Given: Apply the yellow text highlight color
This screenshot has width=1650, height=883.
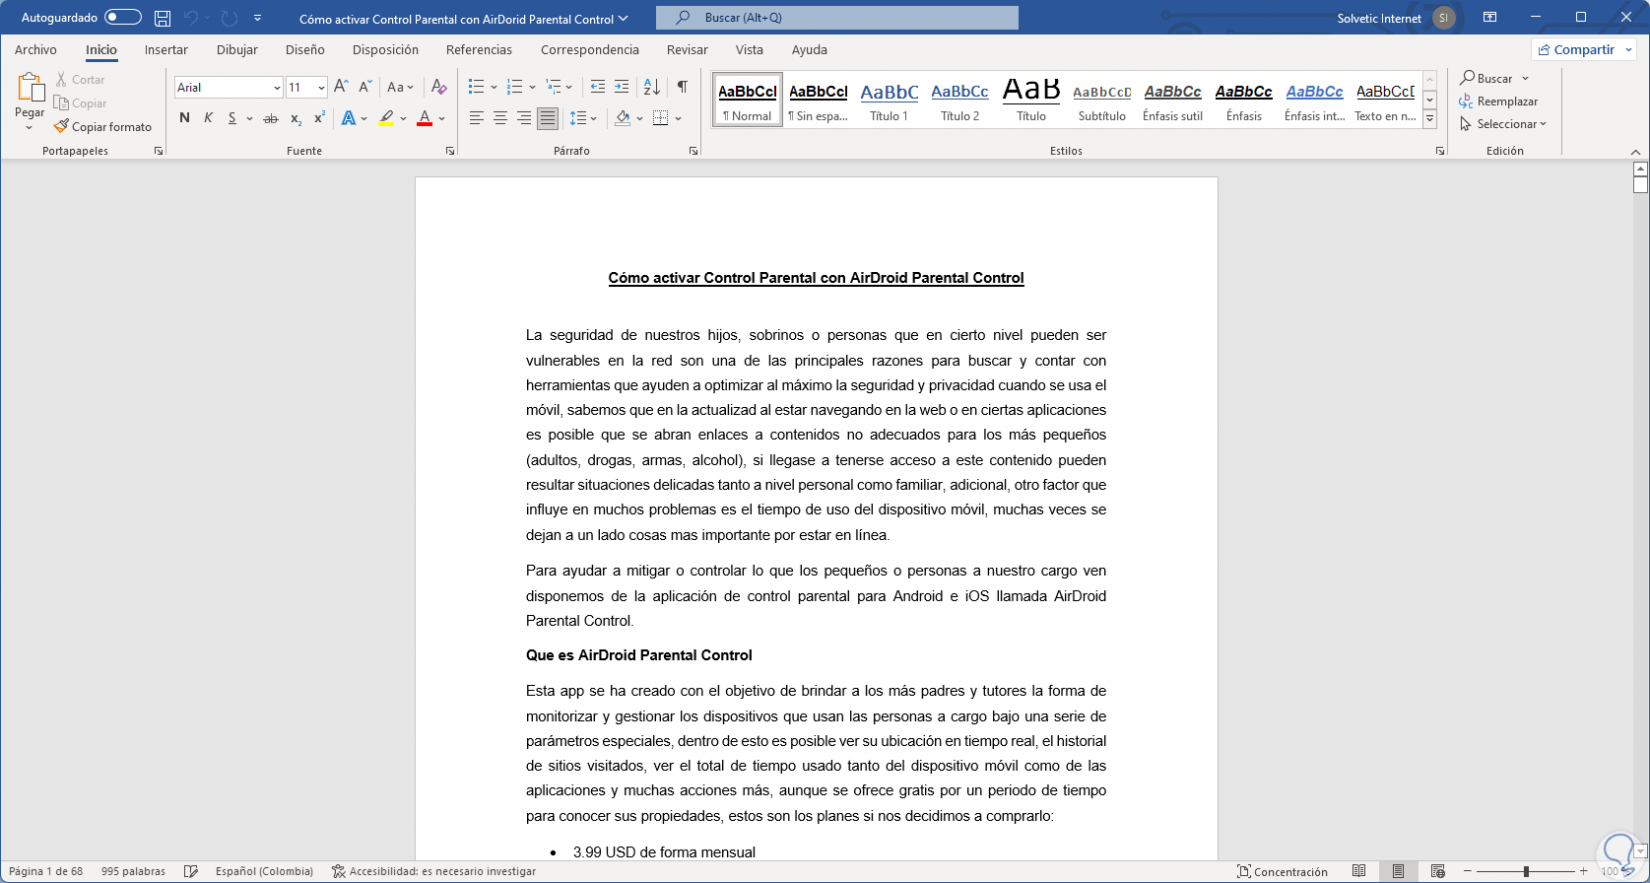Looking at the screenshot, I should point(386,118).
